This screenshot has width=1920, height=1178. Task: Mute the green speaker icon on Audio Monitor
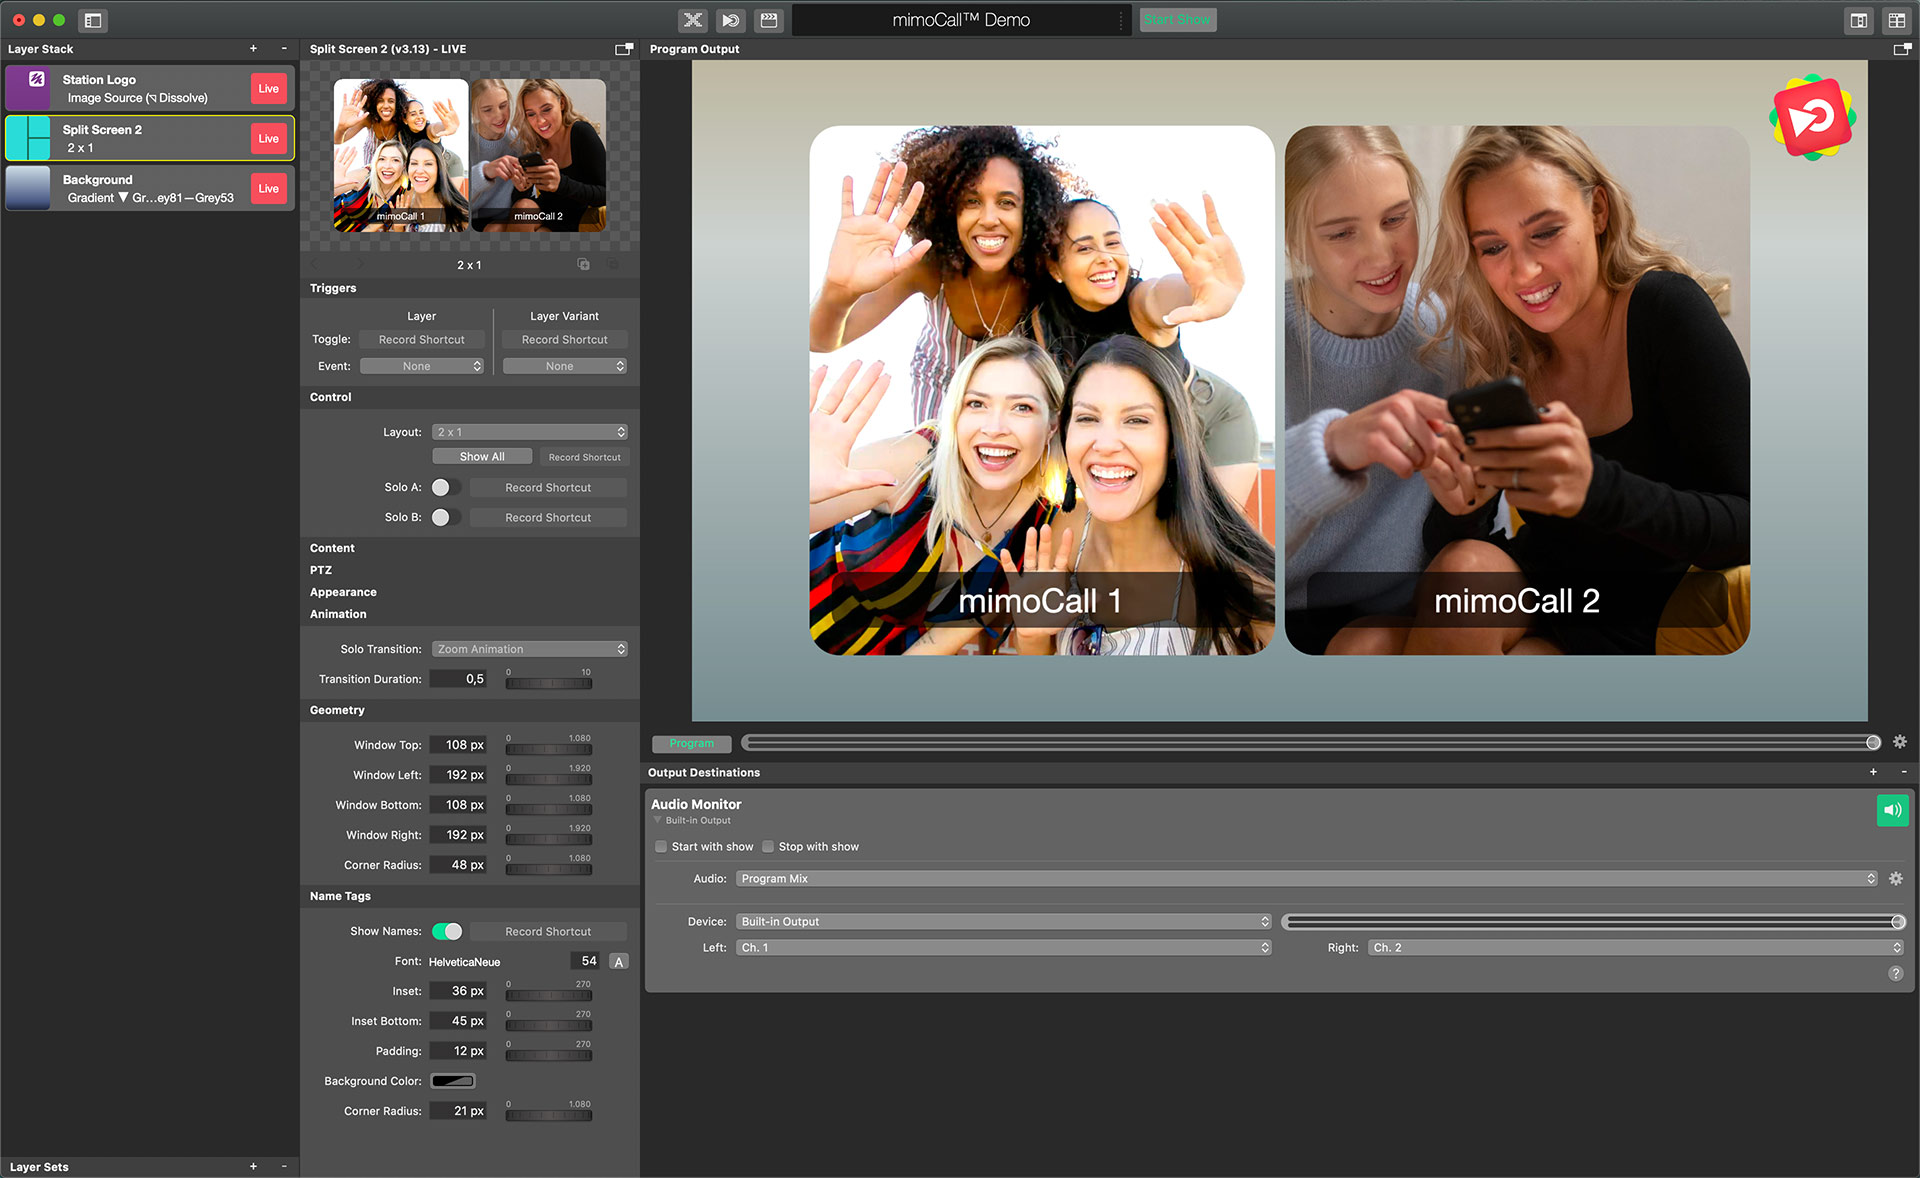(x=1892, y=810)
